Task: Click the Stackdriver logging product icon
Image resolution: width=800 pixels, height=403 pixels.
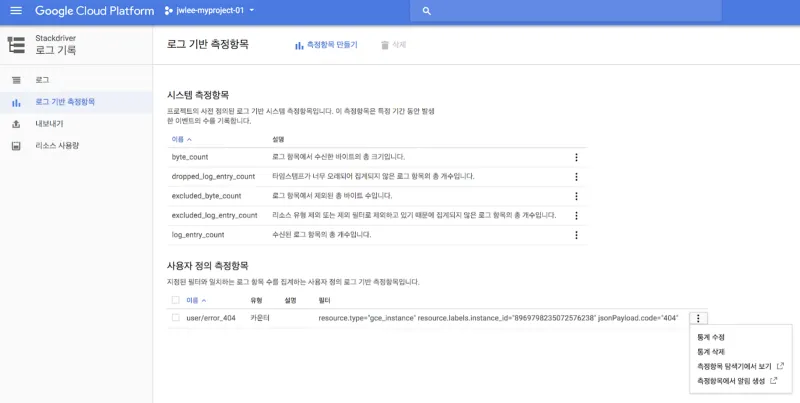Action: pyautogui.click(x=16, y=44)
